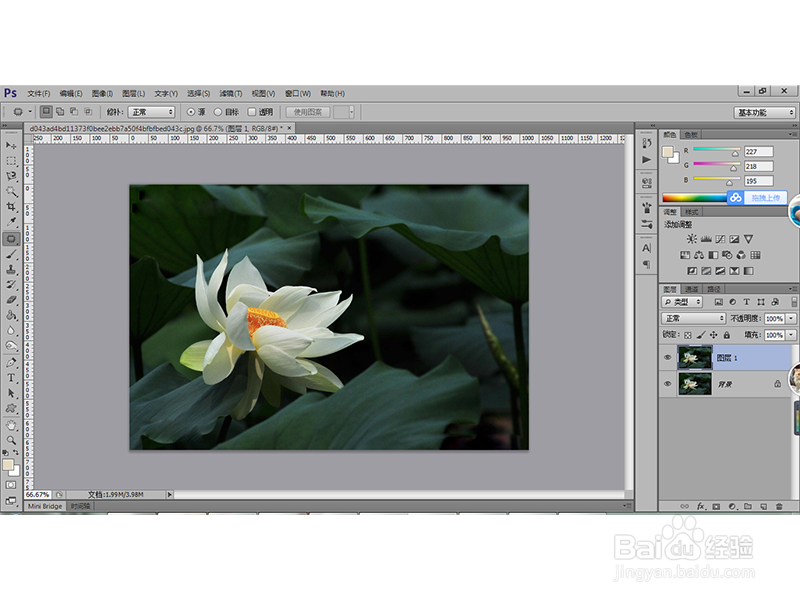Toggle lock position icon
The width and height of the screenshot is (800, 600).
[714, 335]
